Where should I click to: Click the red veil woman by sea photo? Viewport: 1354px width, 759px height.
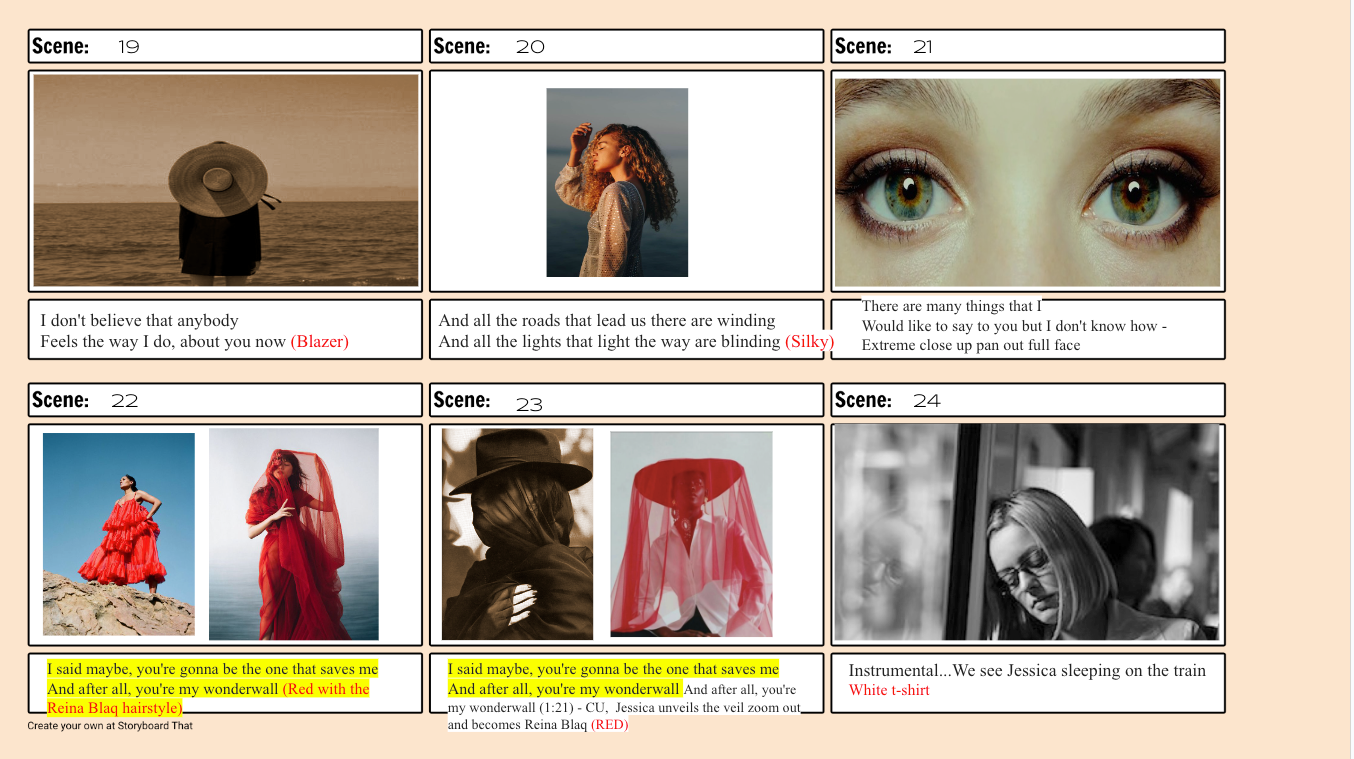294,534
